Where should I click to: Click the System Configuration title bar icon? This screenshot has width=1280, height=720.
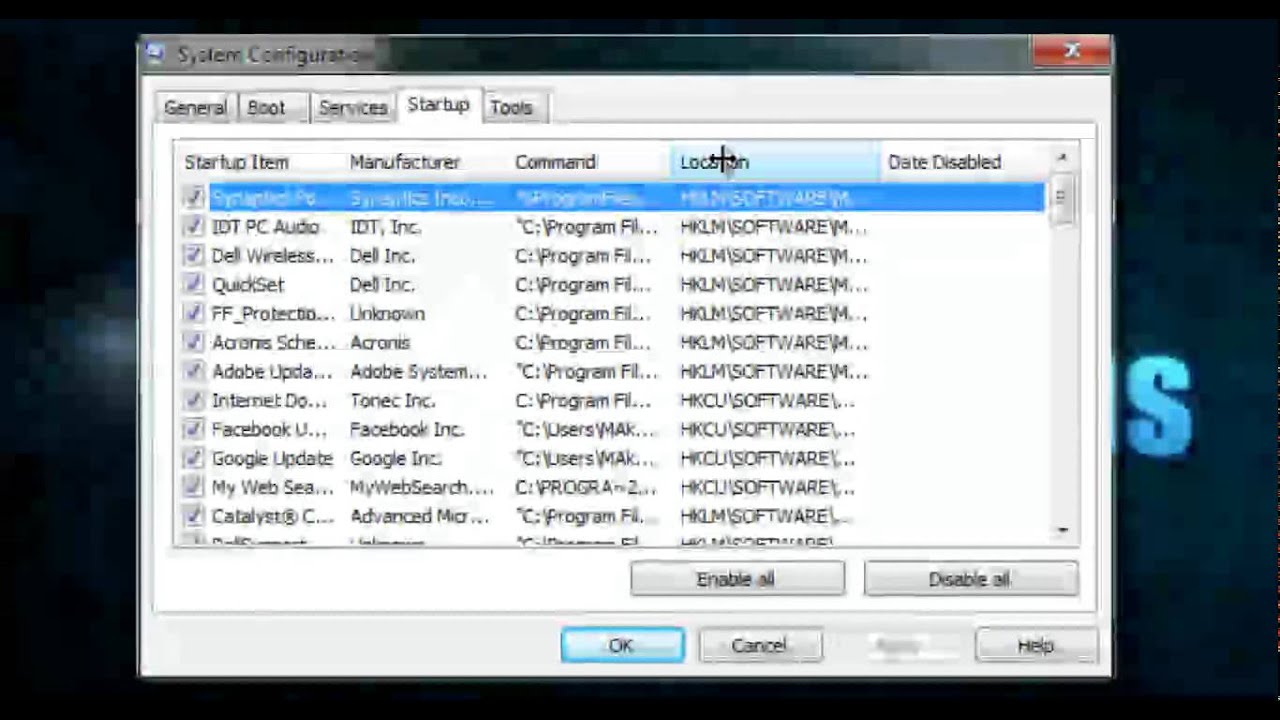tap(155, 54)
